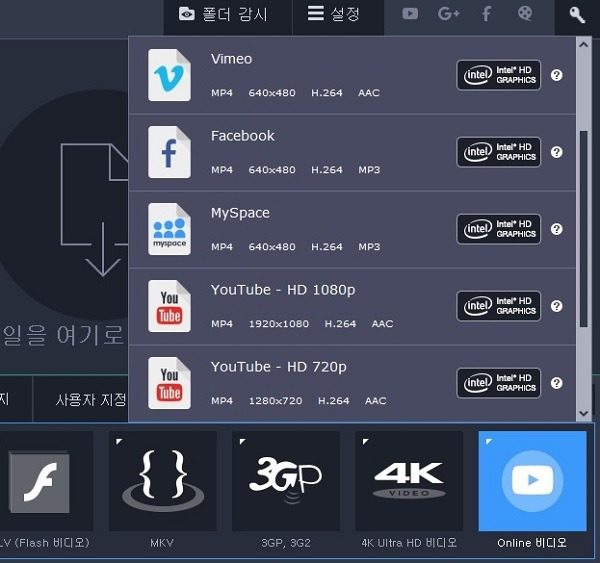Click scroll down arrow of preset list
The width and height of the screenshot is (600, 563).
584,413
